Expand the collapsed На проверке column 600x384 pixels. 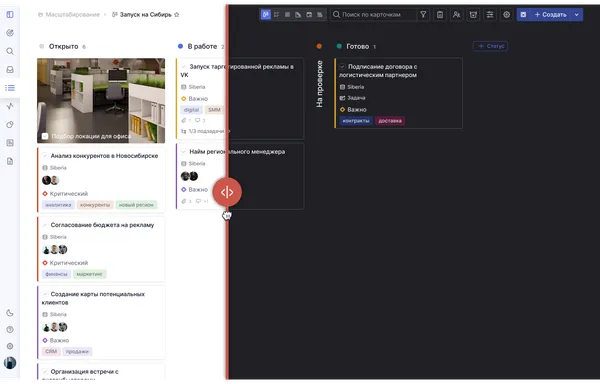click(319, 83)
